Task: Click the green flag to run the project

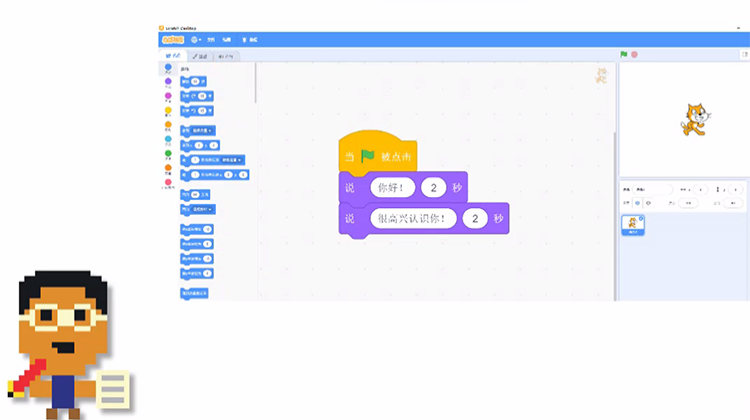Action: coord(624,54)
